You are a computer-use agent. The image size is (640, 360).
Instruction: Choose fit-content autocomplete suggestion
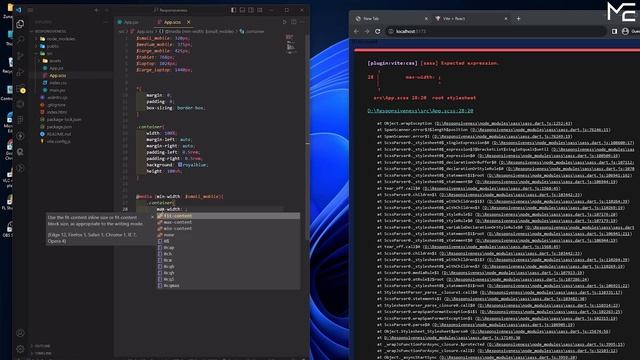tap(228, 216)
